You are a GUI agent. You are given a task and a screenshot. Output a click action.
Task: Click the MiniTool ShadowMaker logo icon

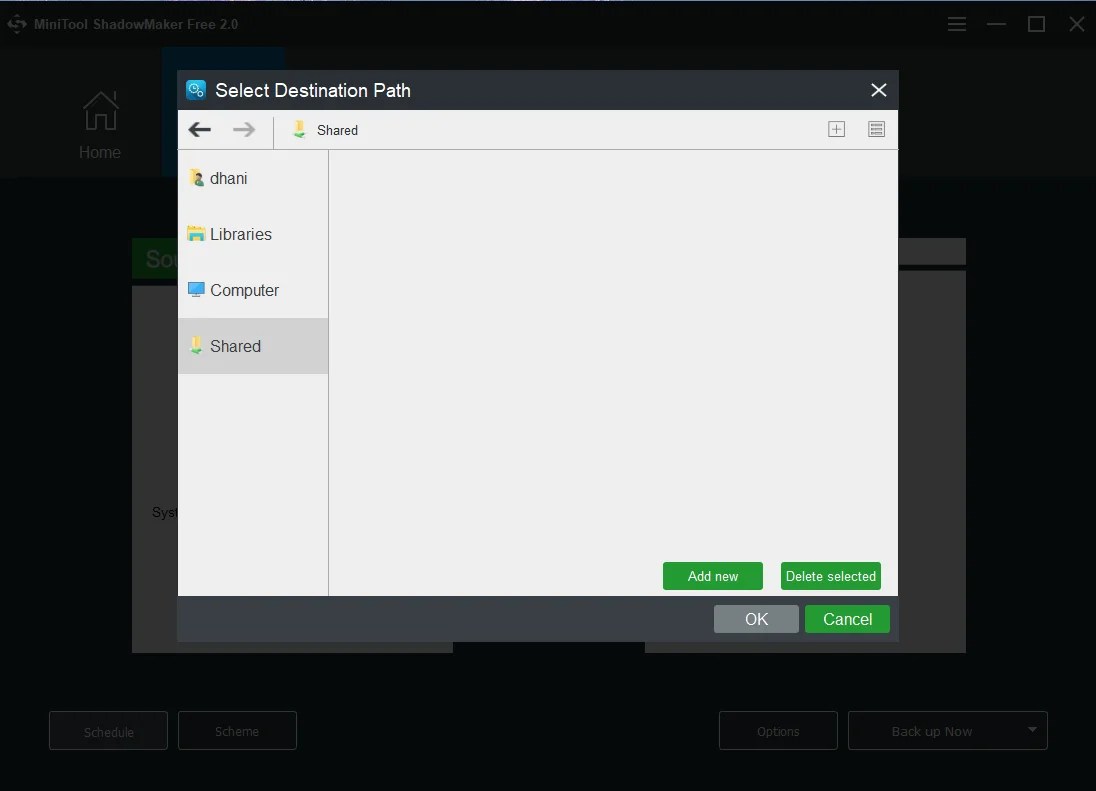[x=16, y=23]
